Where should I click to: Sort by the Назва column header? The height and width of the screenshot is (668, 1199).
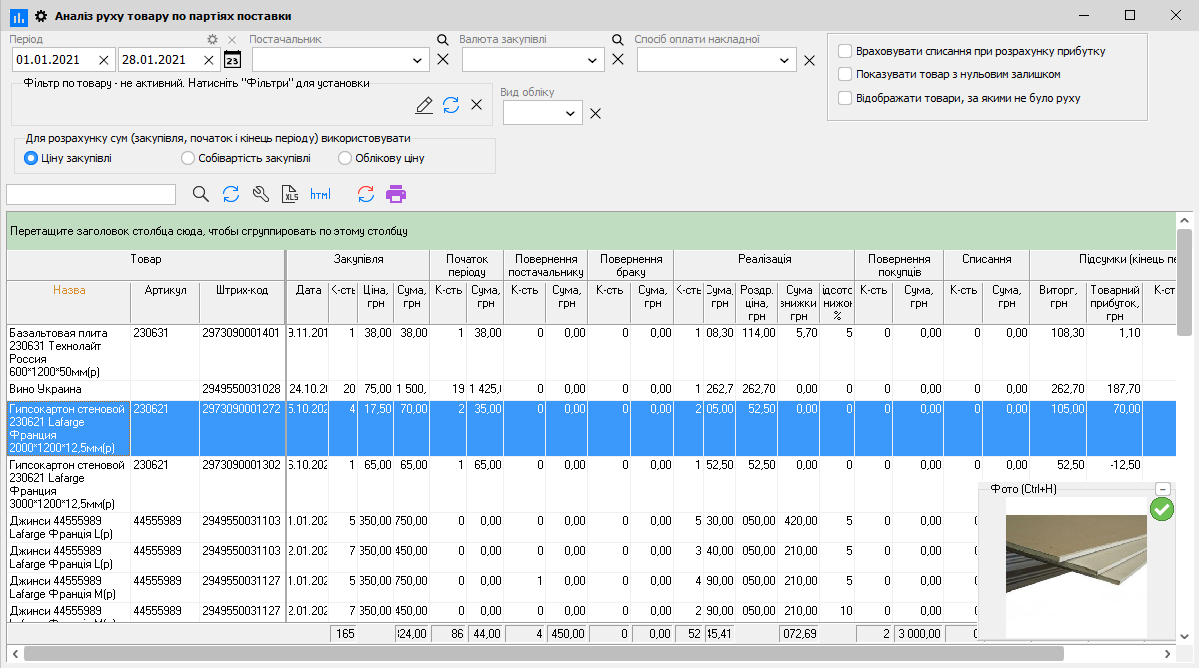[69, 290]
